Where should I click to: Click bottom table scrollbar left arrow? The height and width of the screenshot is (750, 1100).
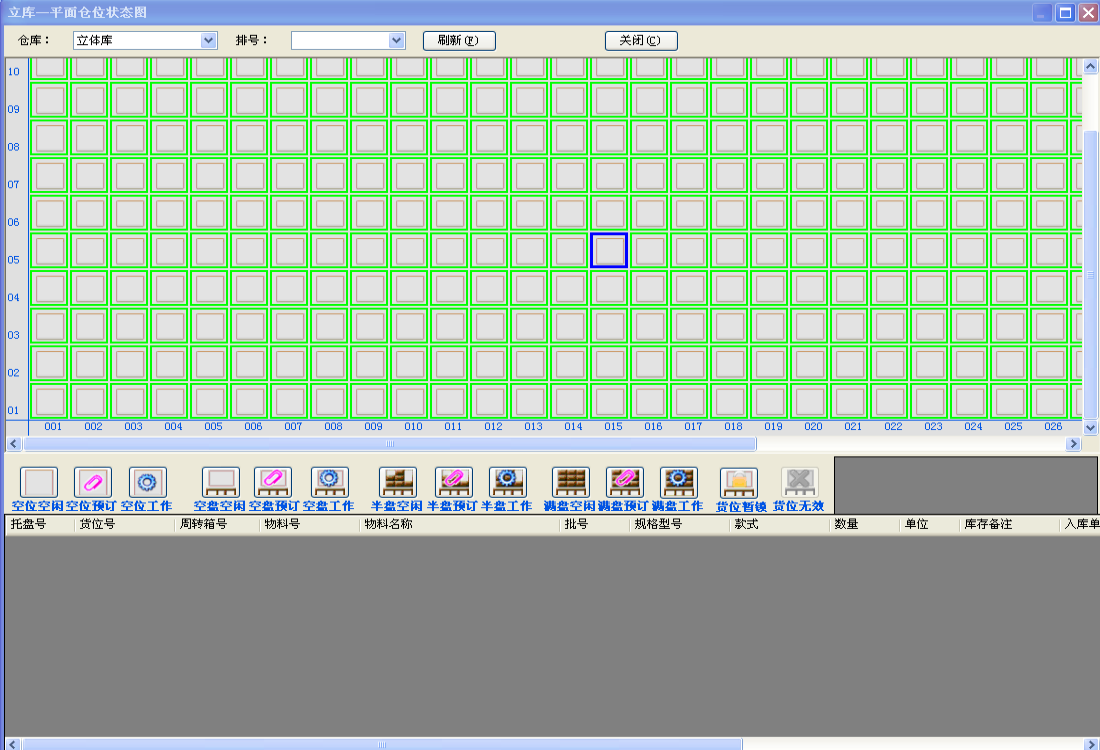(12, 744)
